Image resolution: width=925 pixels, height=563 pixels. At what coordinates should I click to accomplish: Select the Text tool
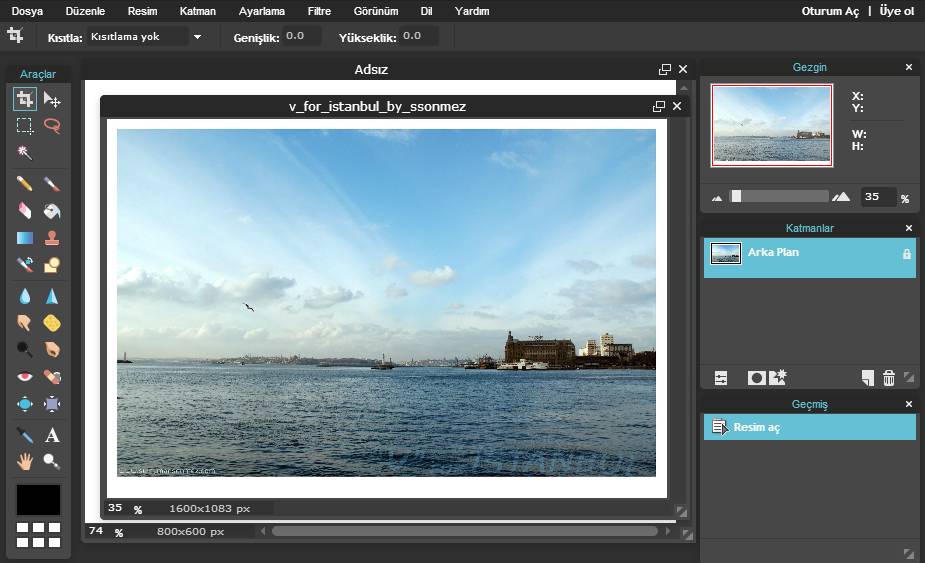[x=52, y=435]
